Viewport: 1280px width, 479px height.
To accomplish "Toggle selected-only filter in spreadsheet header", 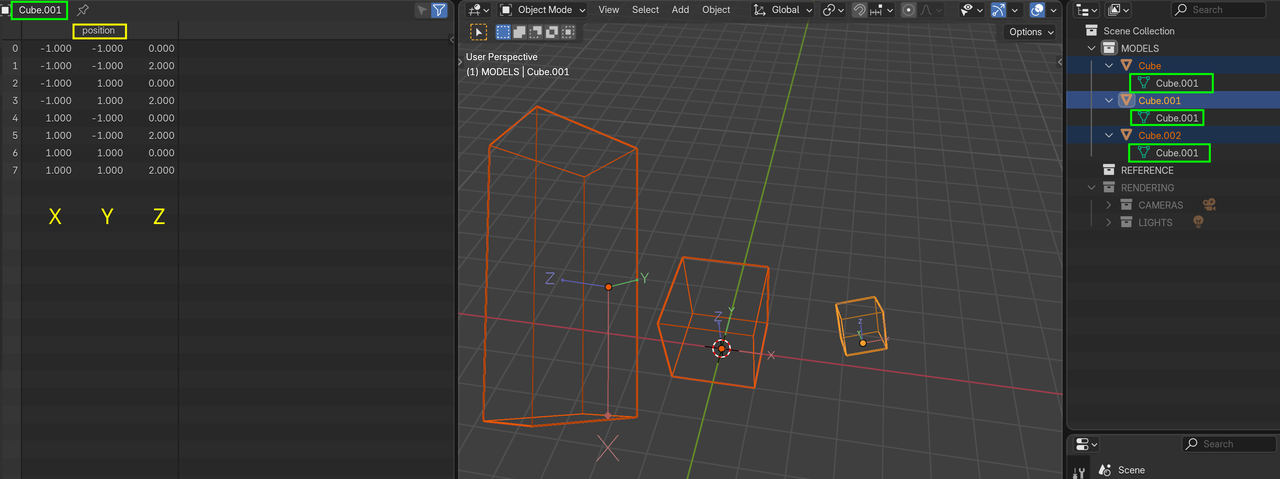I will (x=423, y=10).
